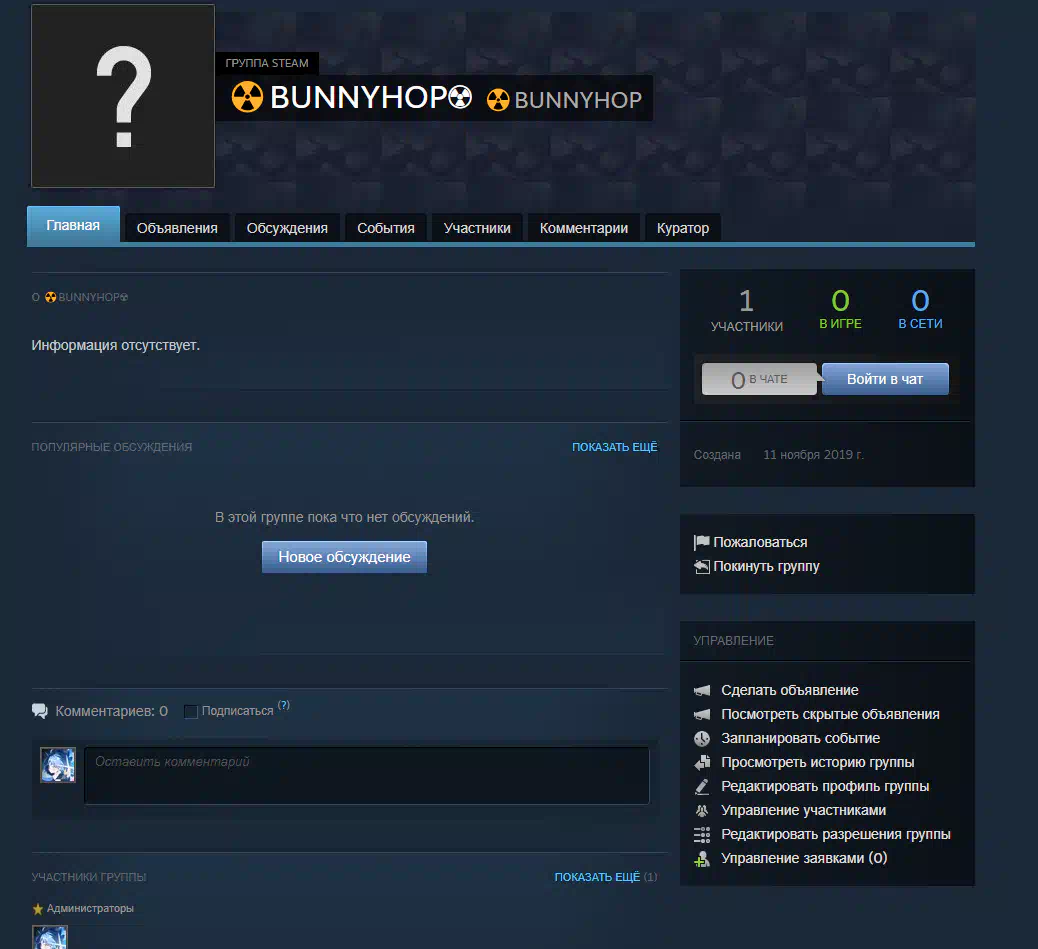
Task: Click the clock icon beside Запланировать событие
Action: 702,739
